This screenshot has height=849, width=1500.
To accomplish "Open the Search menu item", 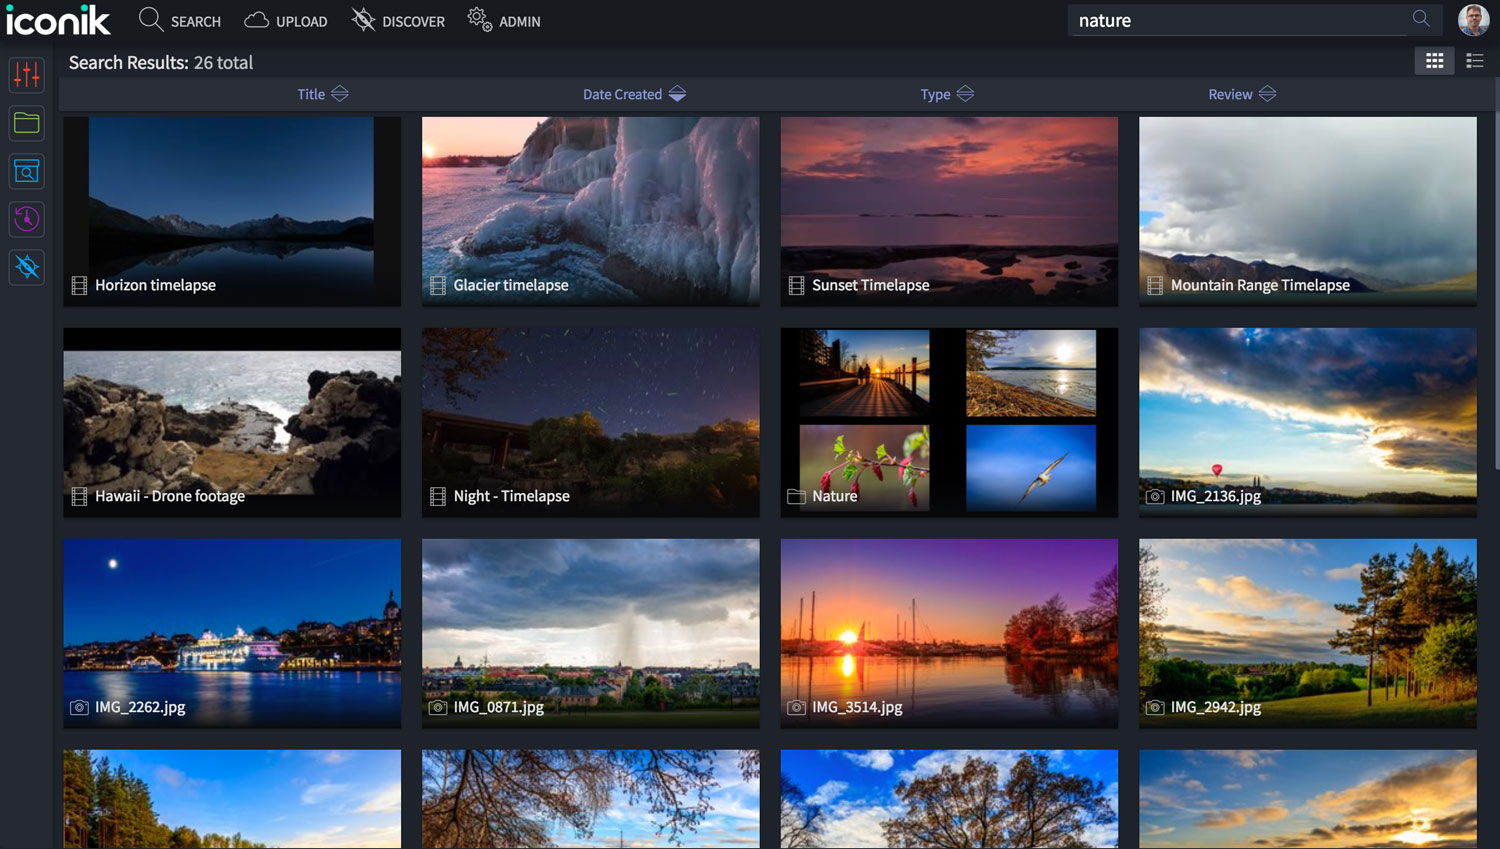I will [180, 20].
